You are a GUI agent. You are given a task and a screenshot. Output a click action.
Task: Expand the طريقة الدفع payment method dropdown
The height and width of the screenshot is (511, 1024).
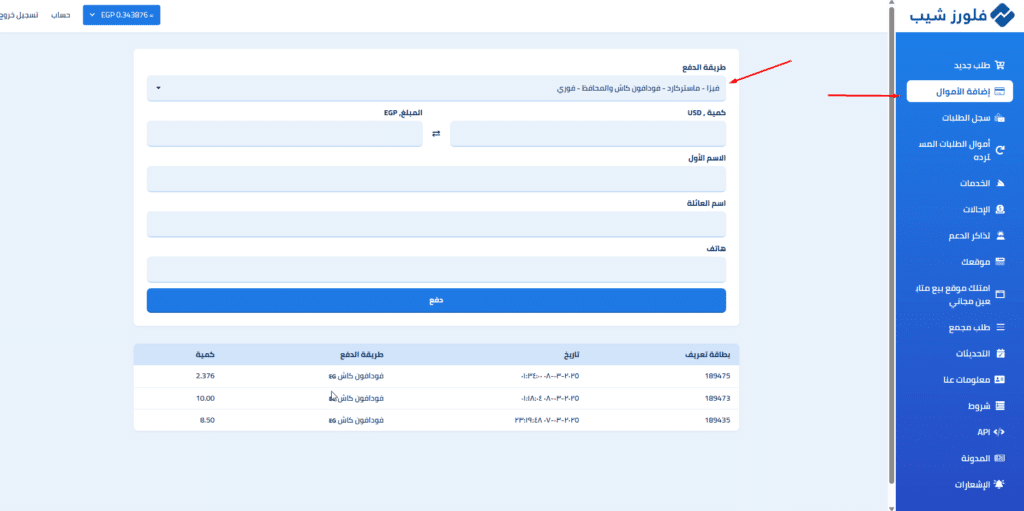(436, 88)
